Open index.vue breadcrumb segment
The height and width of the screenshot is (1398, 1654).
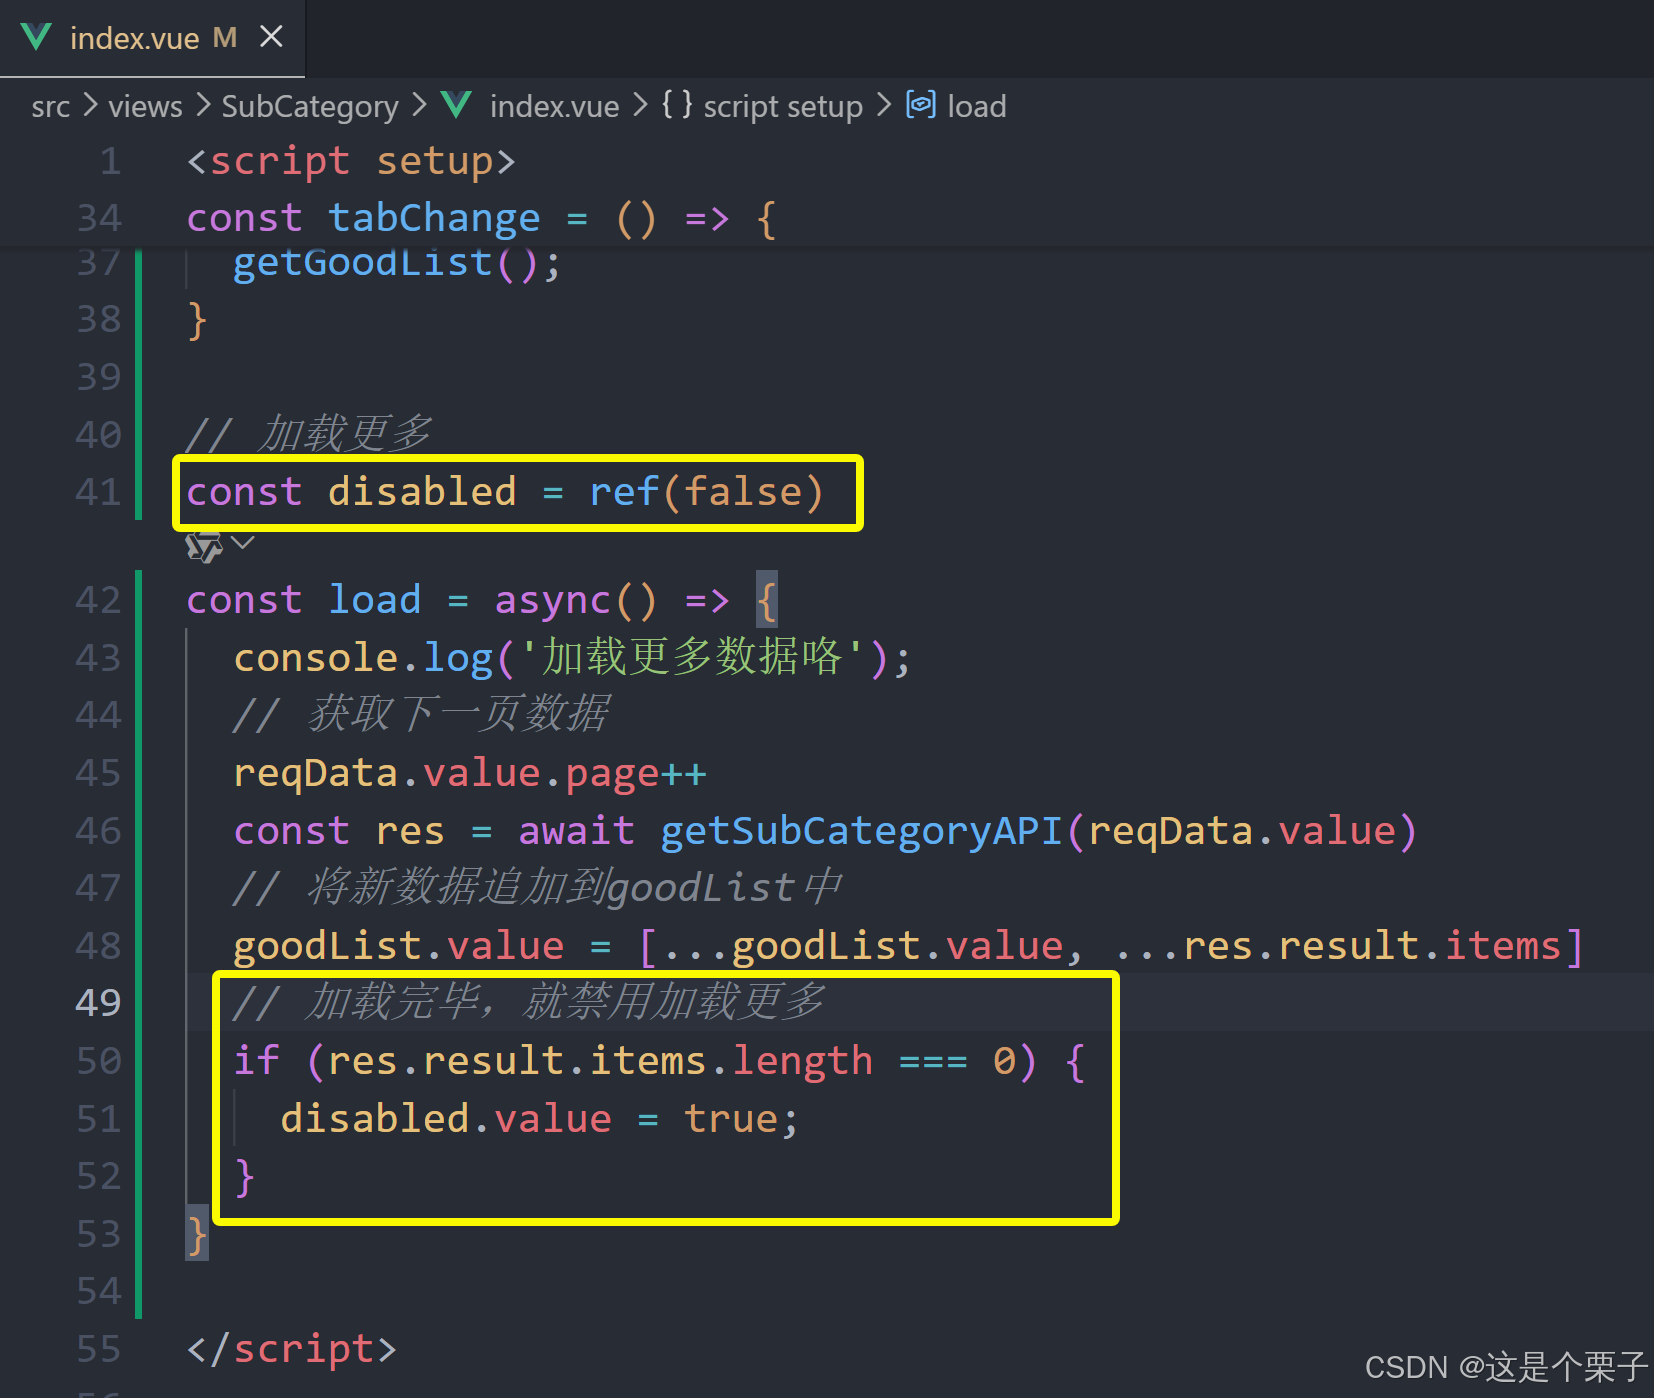tap(554, 106)
